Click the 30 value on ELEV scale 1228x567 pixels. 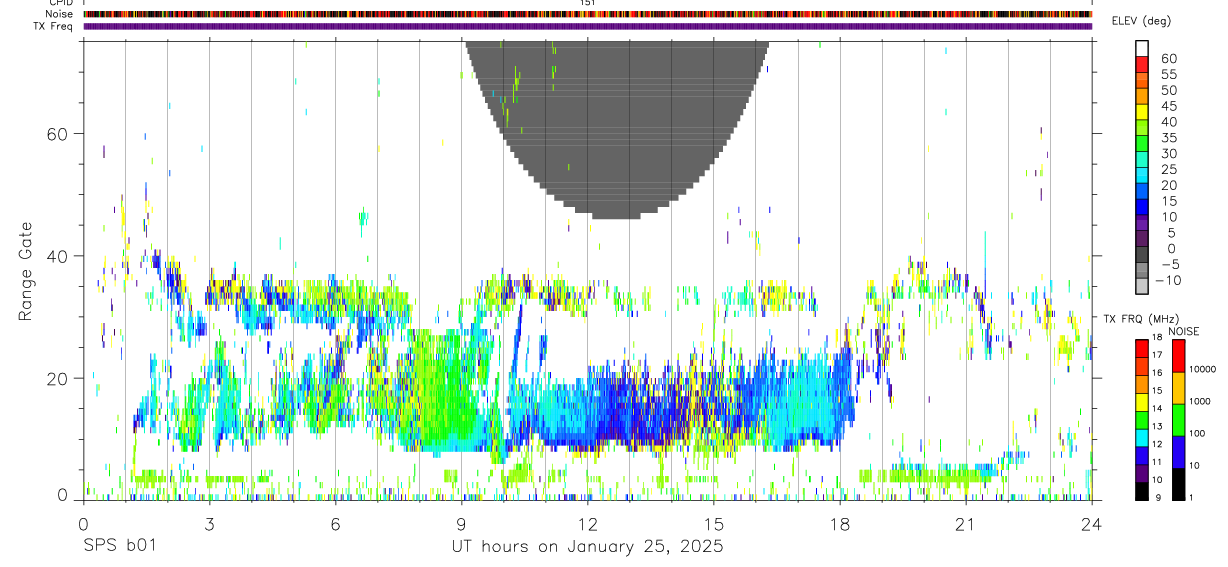click(1167, 153)
